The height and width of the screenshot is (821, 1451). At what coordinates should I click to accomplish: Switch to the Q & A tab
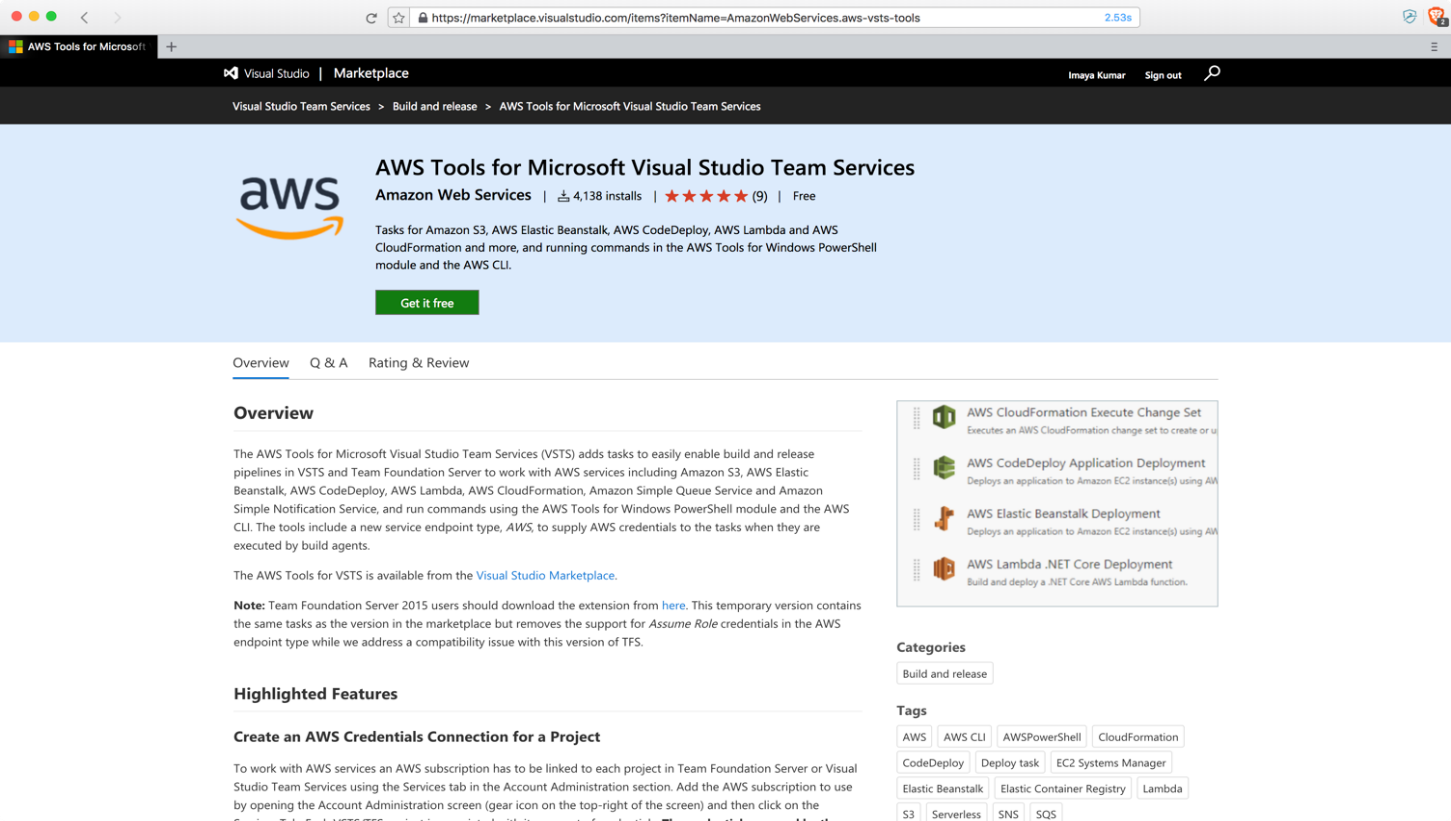tap(329, 363)
